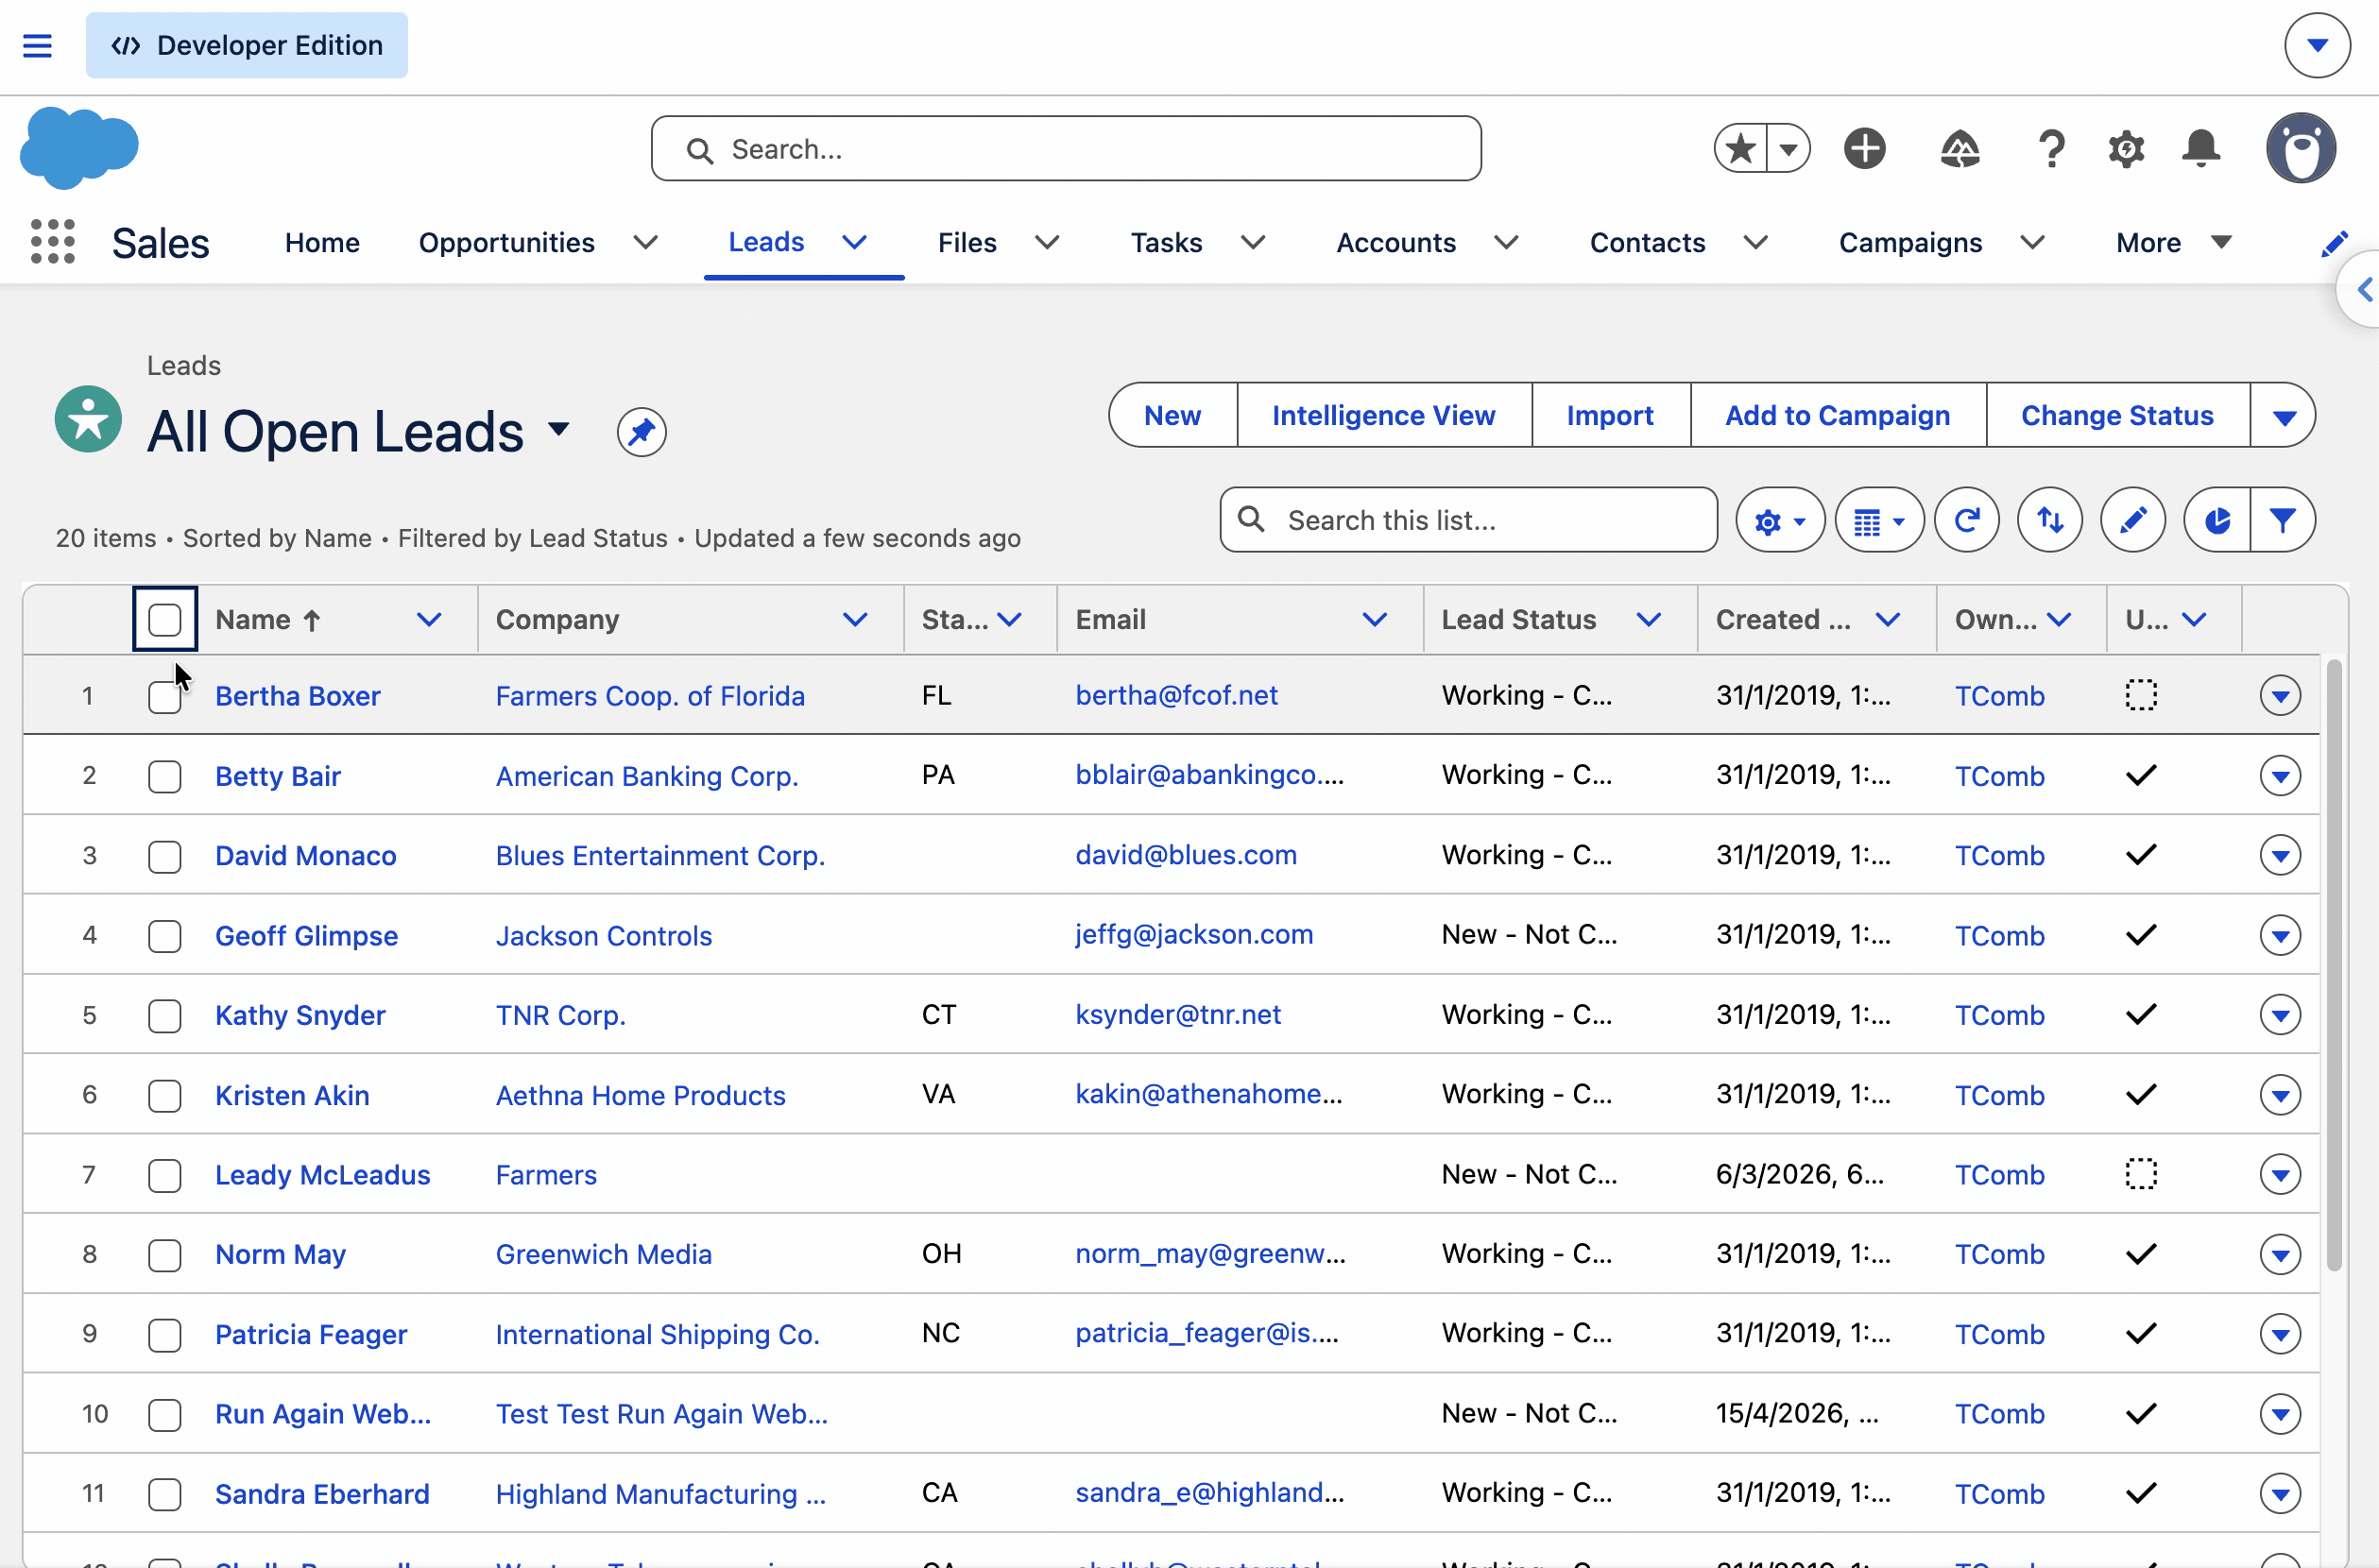Expand the Leads tab dropdown chevron
The height and width of the screenshot is (1568, 2379).
(x=855, y=242)
